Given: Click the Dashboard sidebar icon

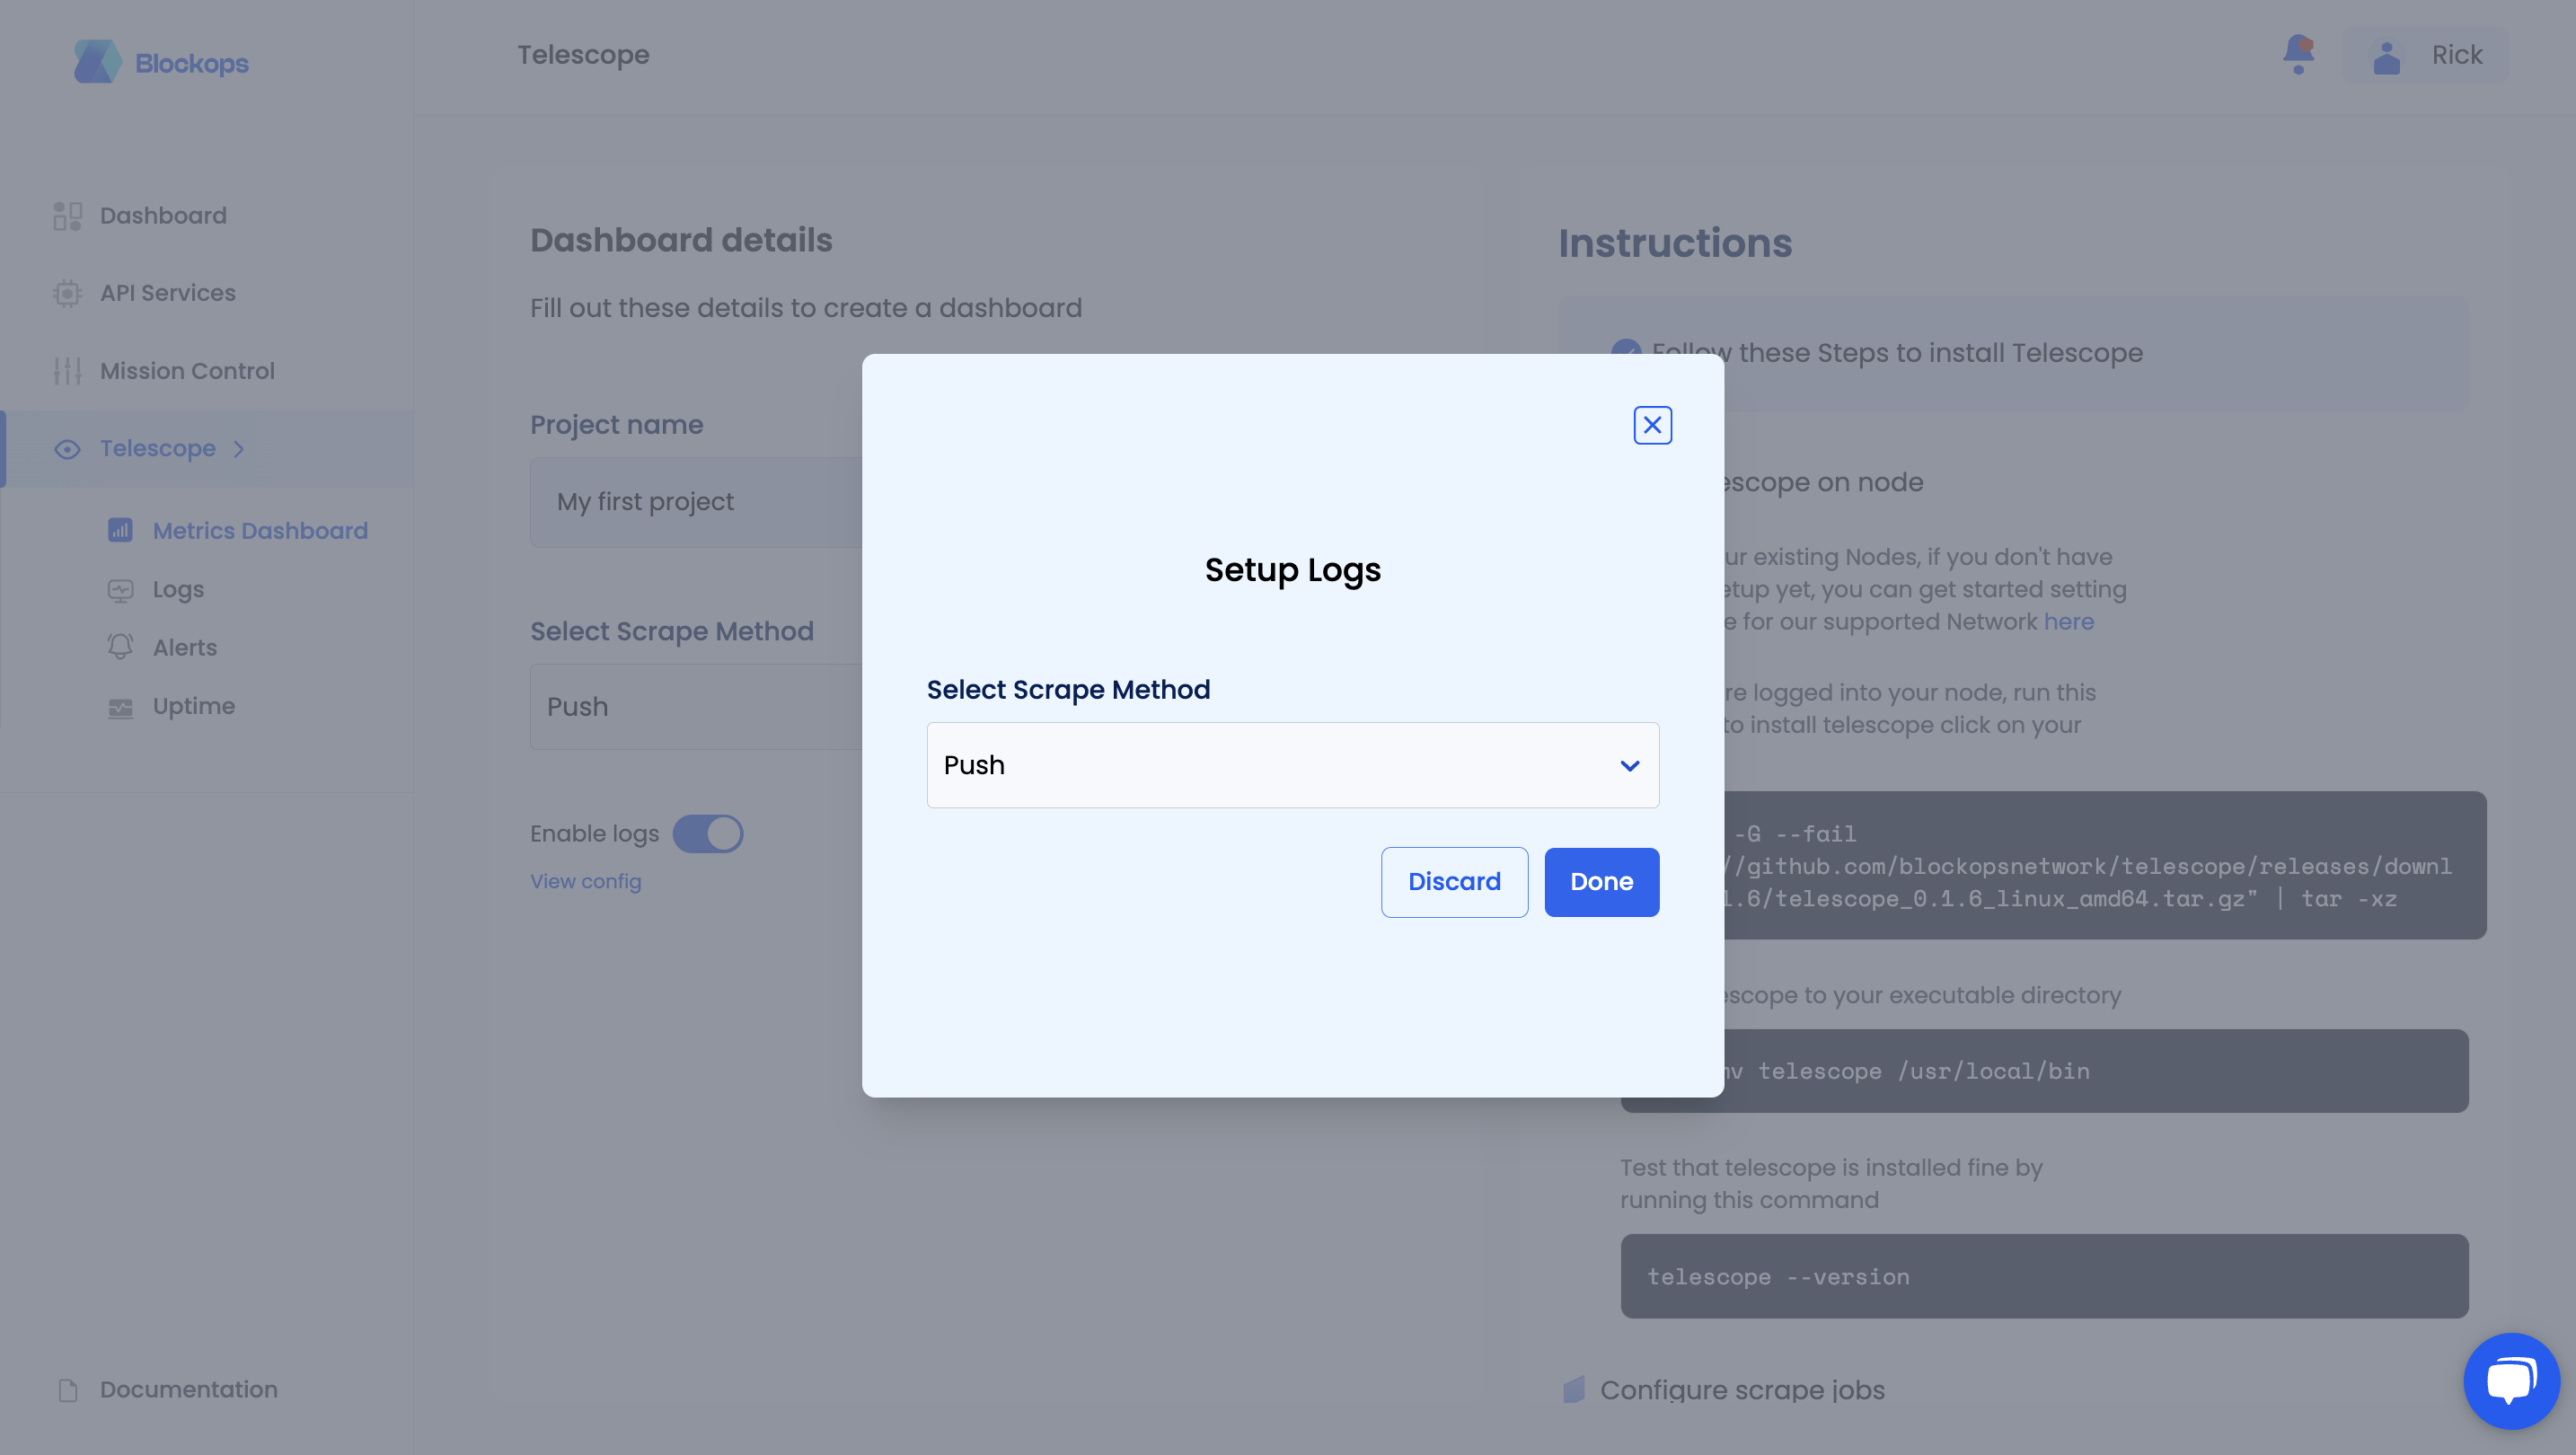Looking at the screenshot, I should tap(67, 216).
